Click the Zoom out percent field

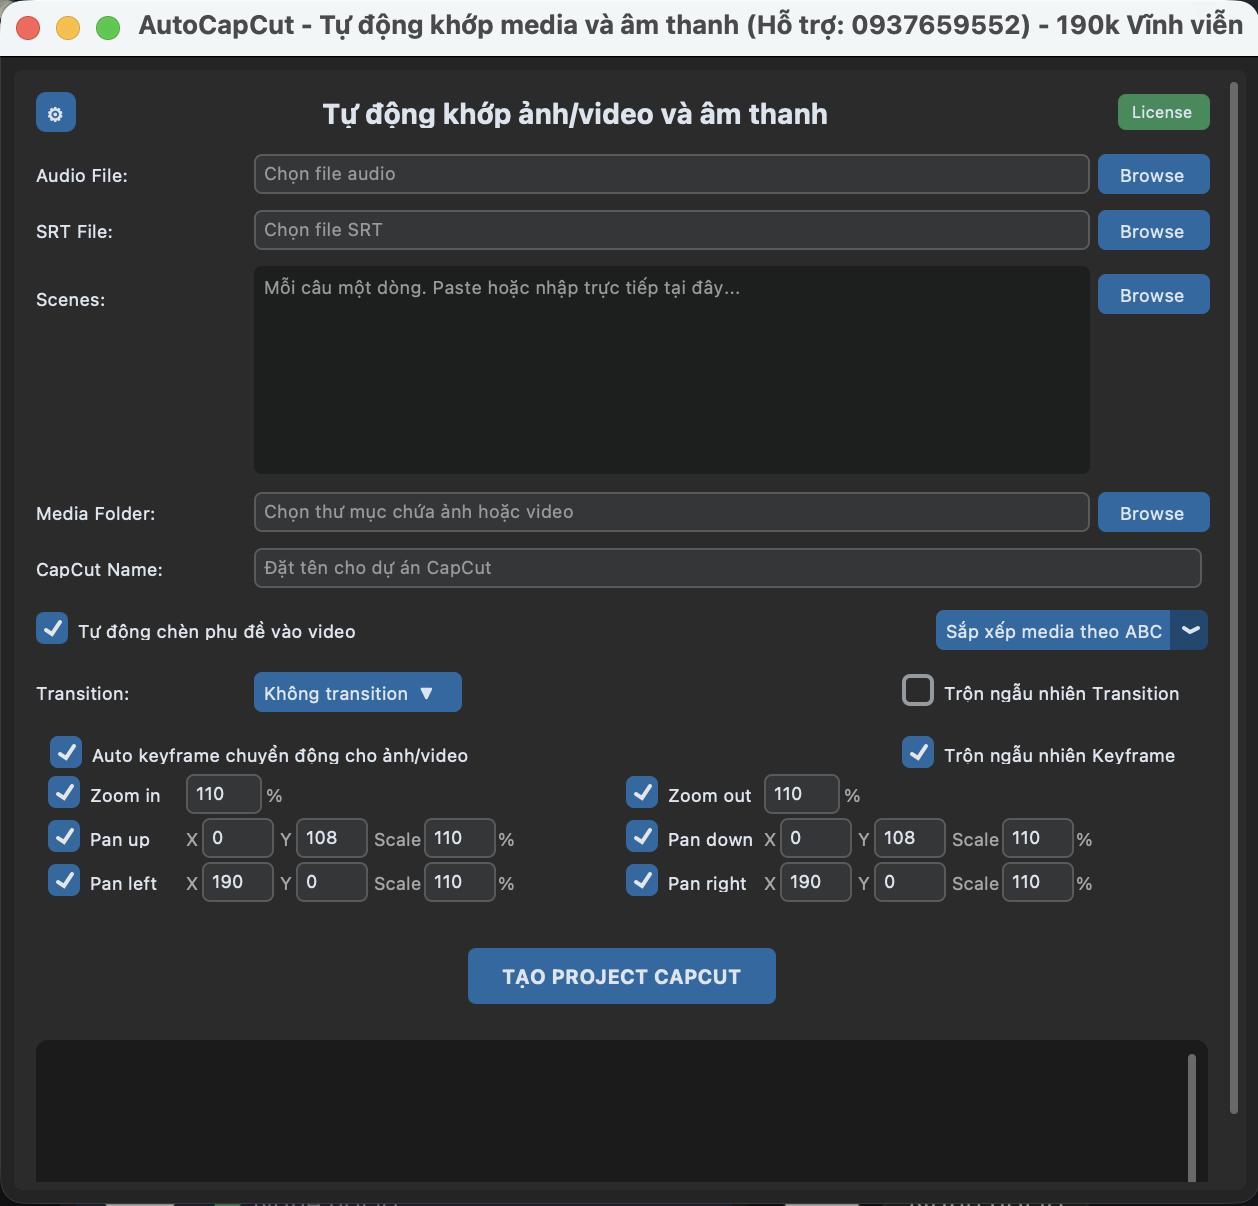point(802,794)
